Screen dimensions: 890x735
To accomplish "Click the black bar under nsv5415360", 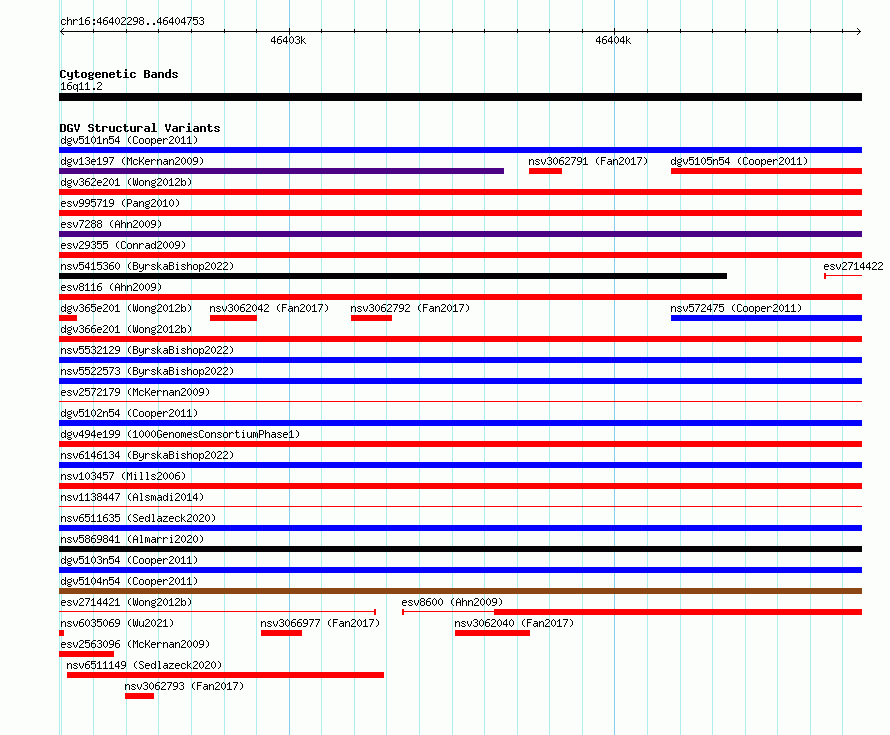I will [x=393, y=276].
